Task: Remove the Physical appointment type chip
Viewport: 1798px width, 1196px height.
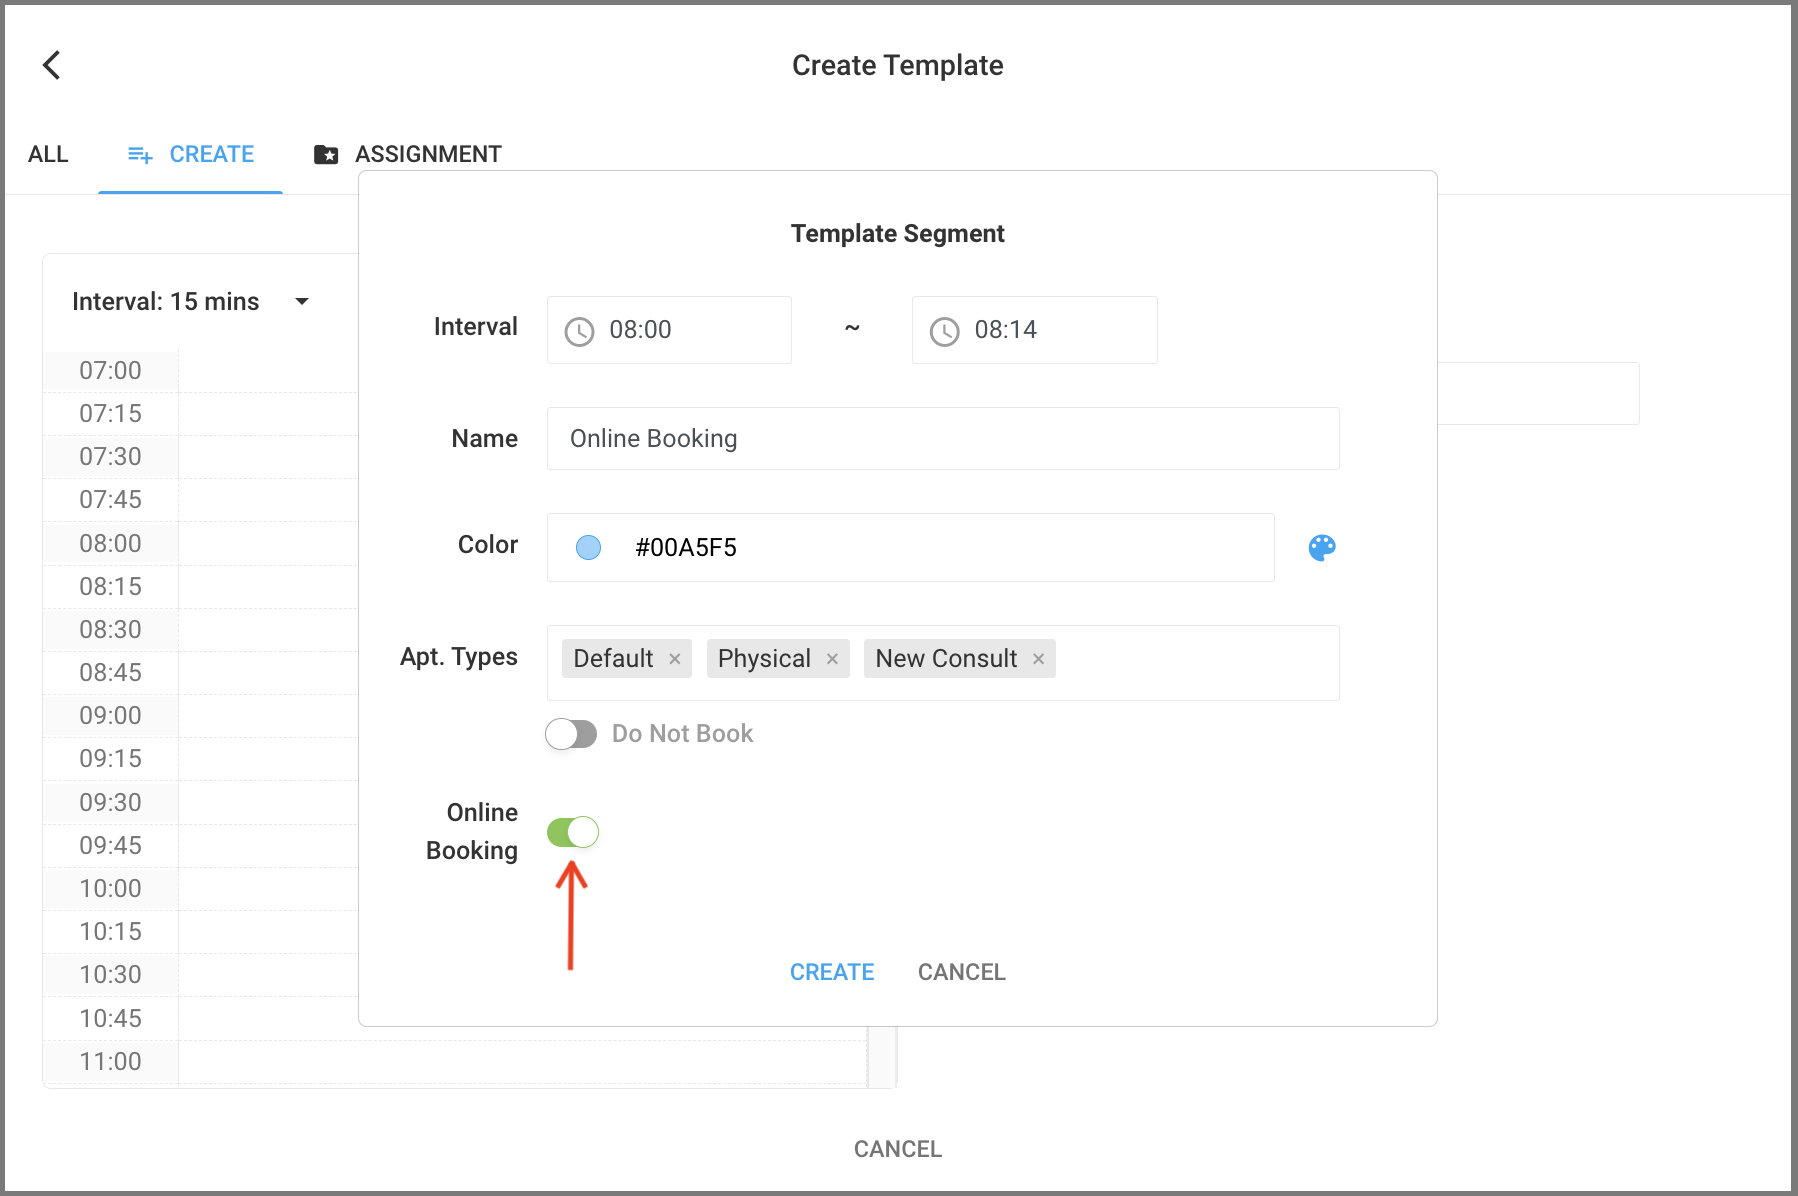Action: pyautogui.click(x=832, y=659)
